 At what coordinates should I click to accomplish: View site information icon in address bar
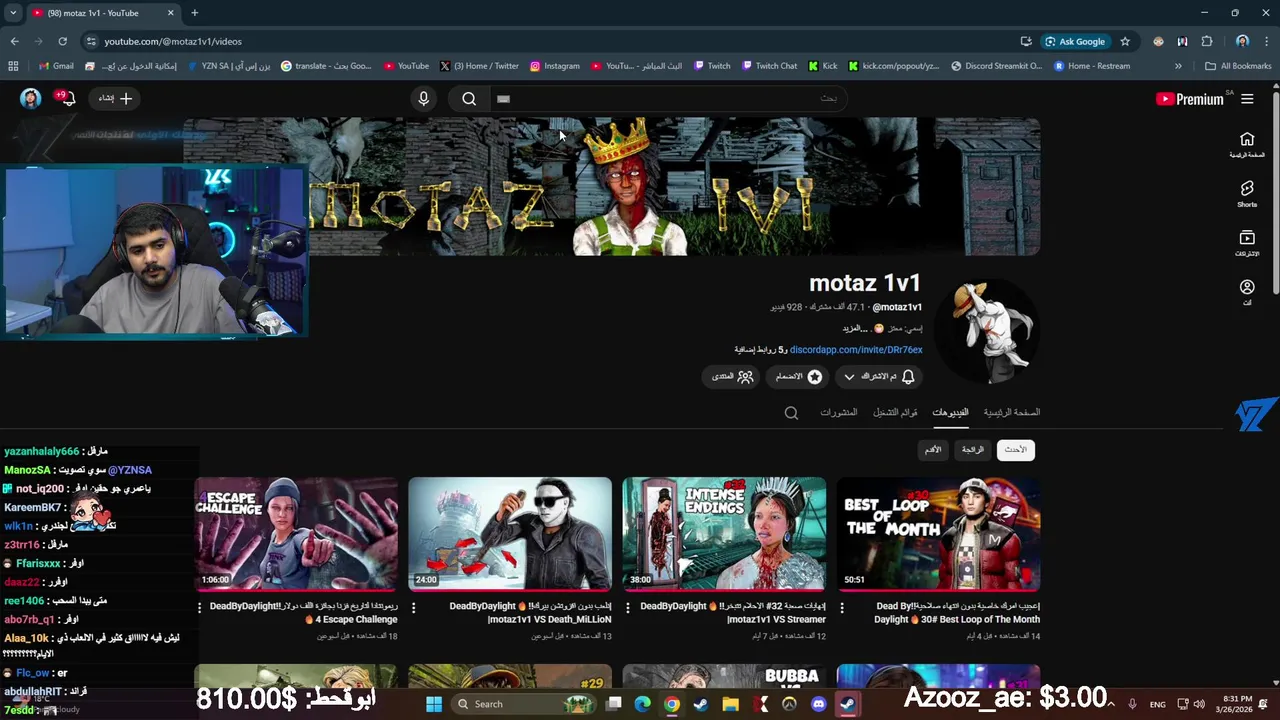[91, 41]
